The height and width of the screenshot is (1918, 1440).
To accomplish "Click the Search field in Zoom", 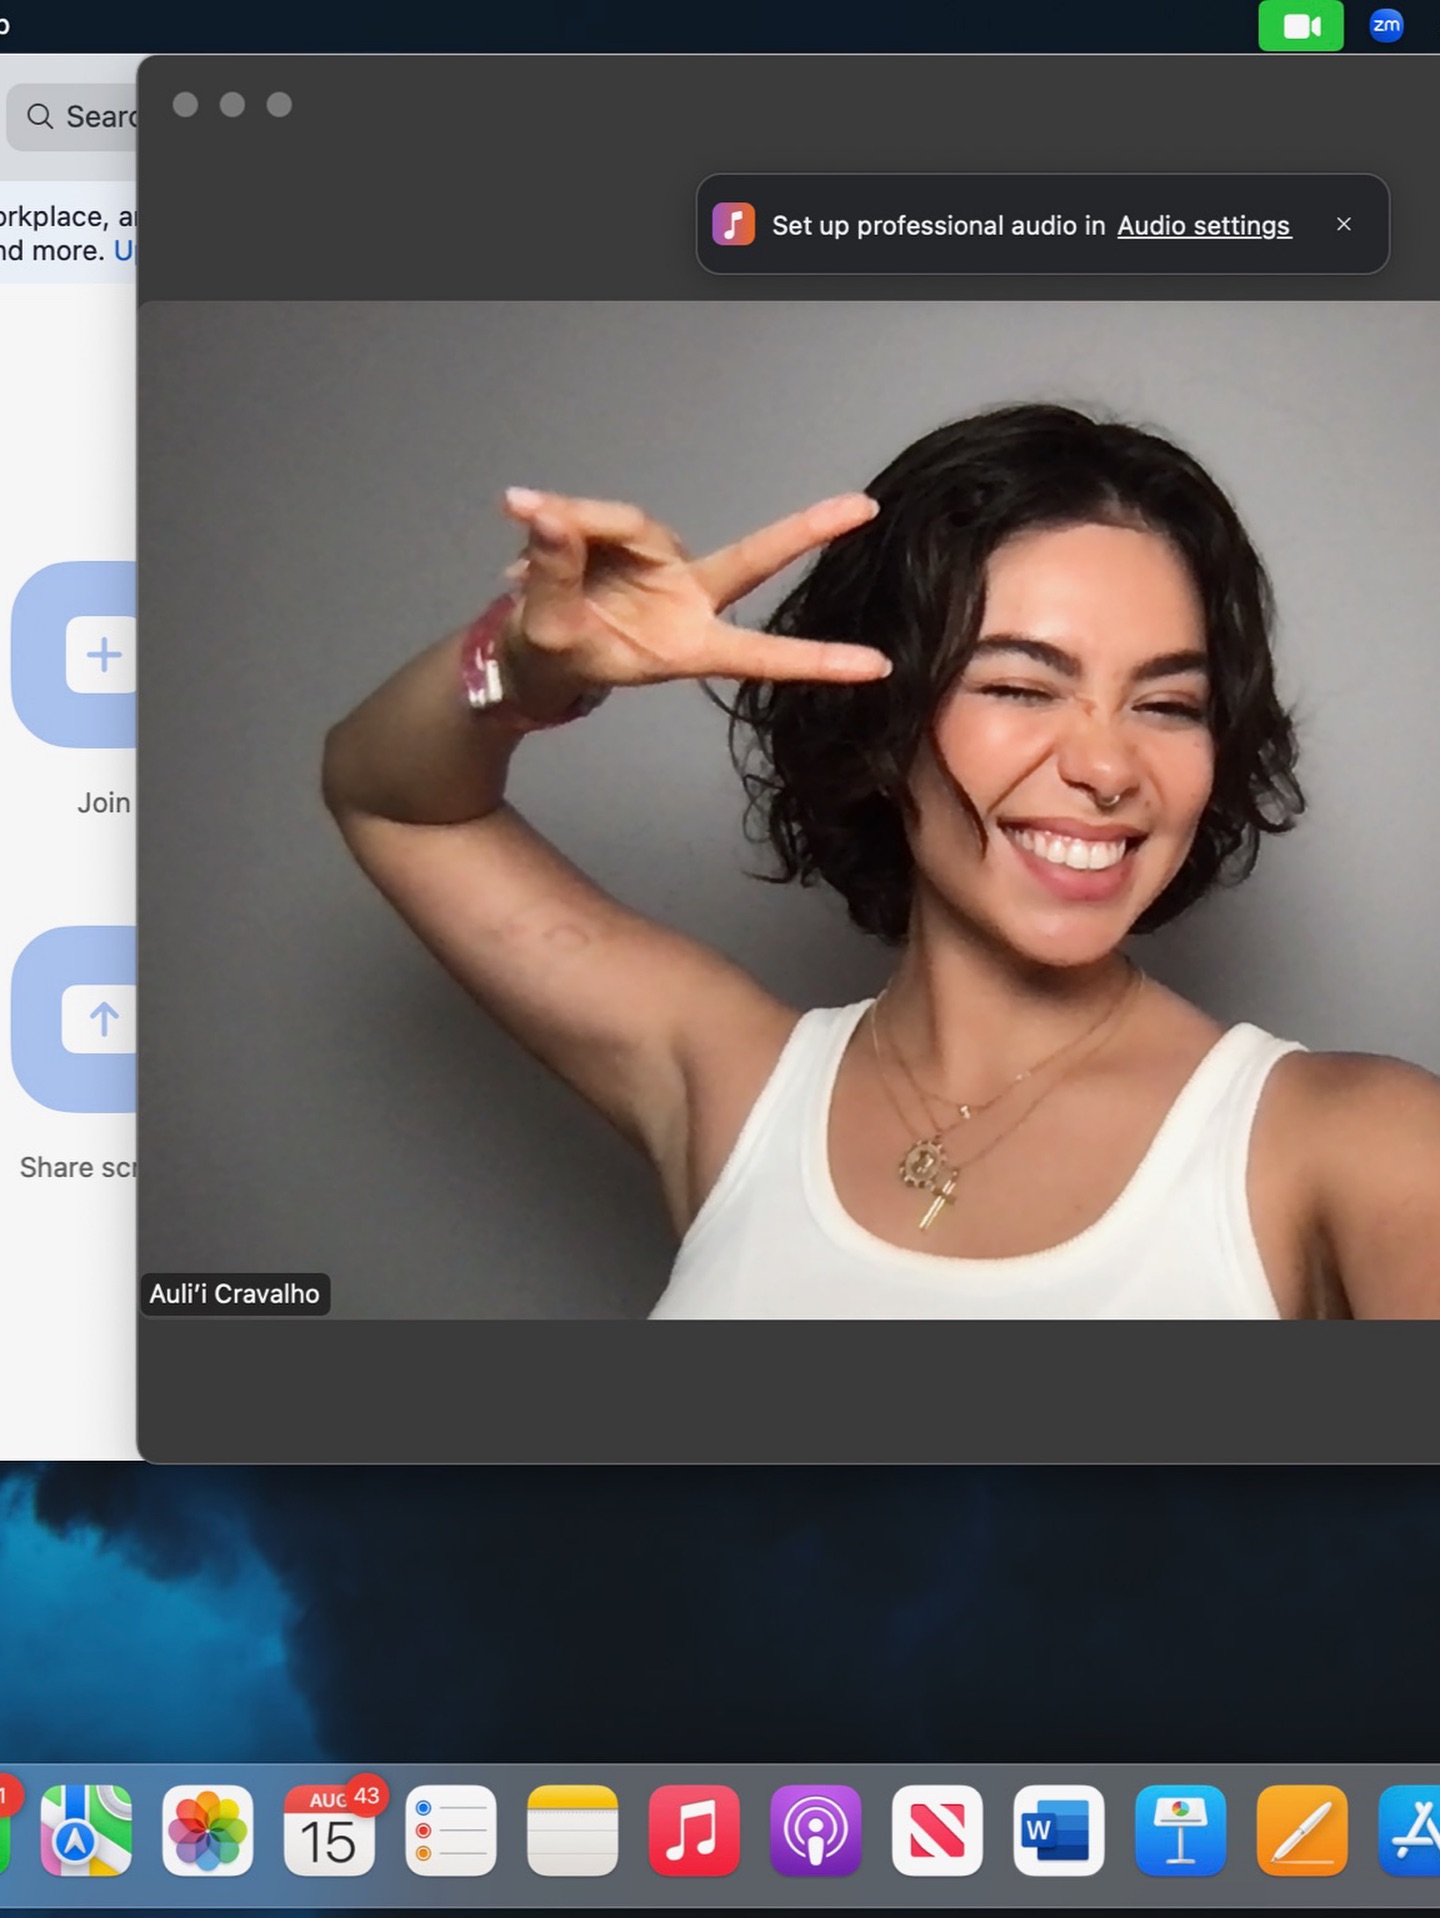I will coord(80,117).
